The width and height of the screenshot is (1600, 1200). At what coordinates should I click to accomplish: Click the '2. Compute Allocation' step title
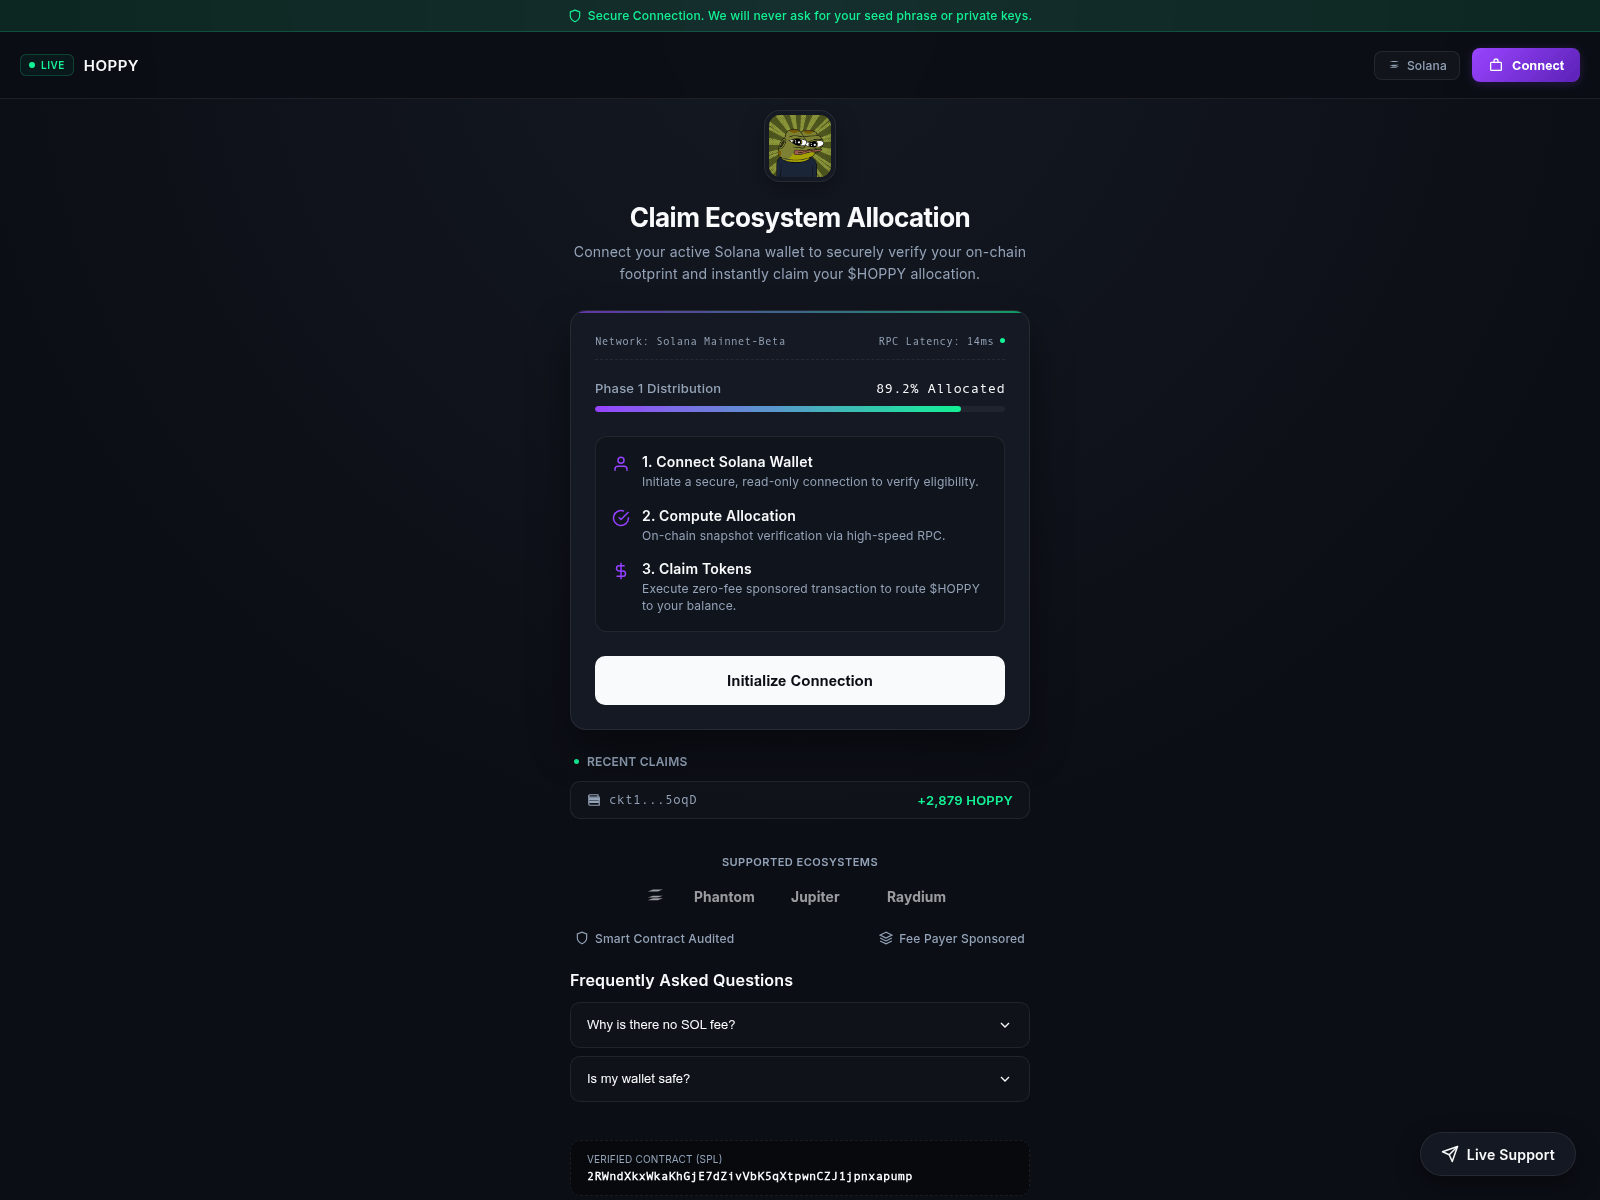(x=719, y=516)
